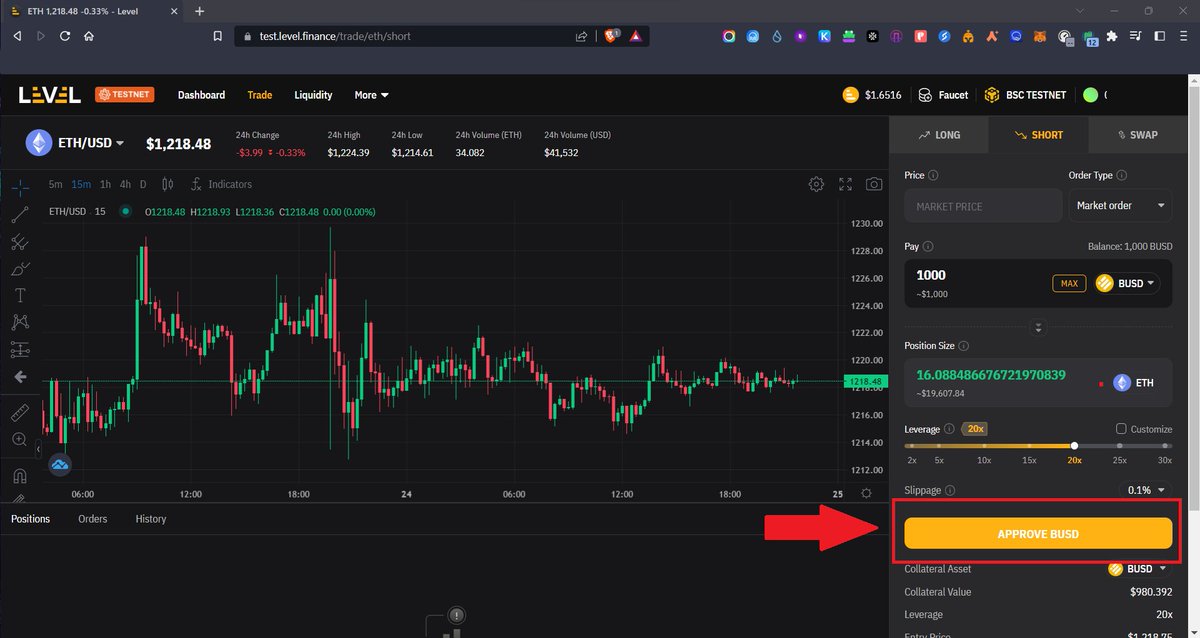Open the Market order type dropdown
The width and height of the screenshot is (1200, 638).
tap(1120, 205)
